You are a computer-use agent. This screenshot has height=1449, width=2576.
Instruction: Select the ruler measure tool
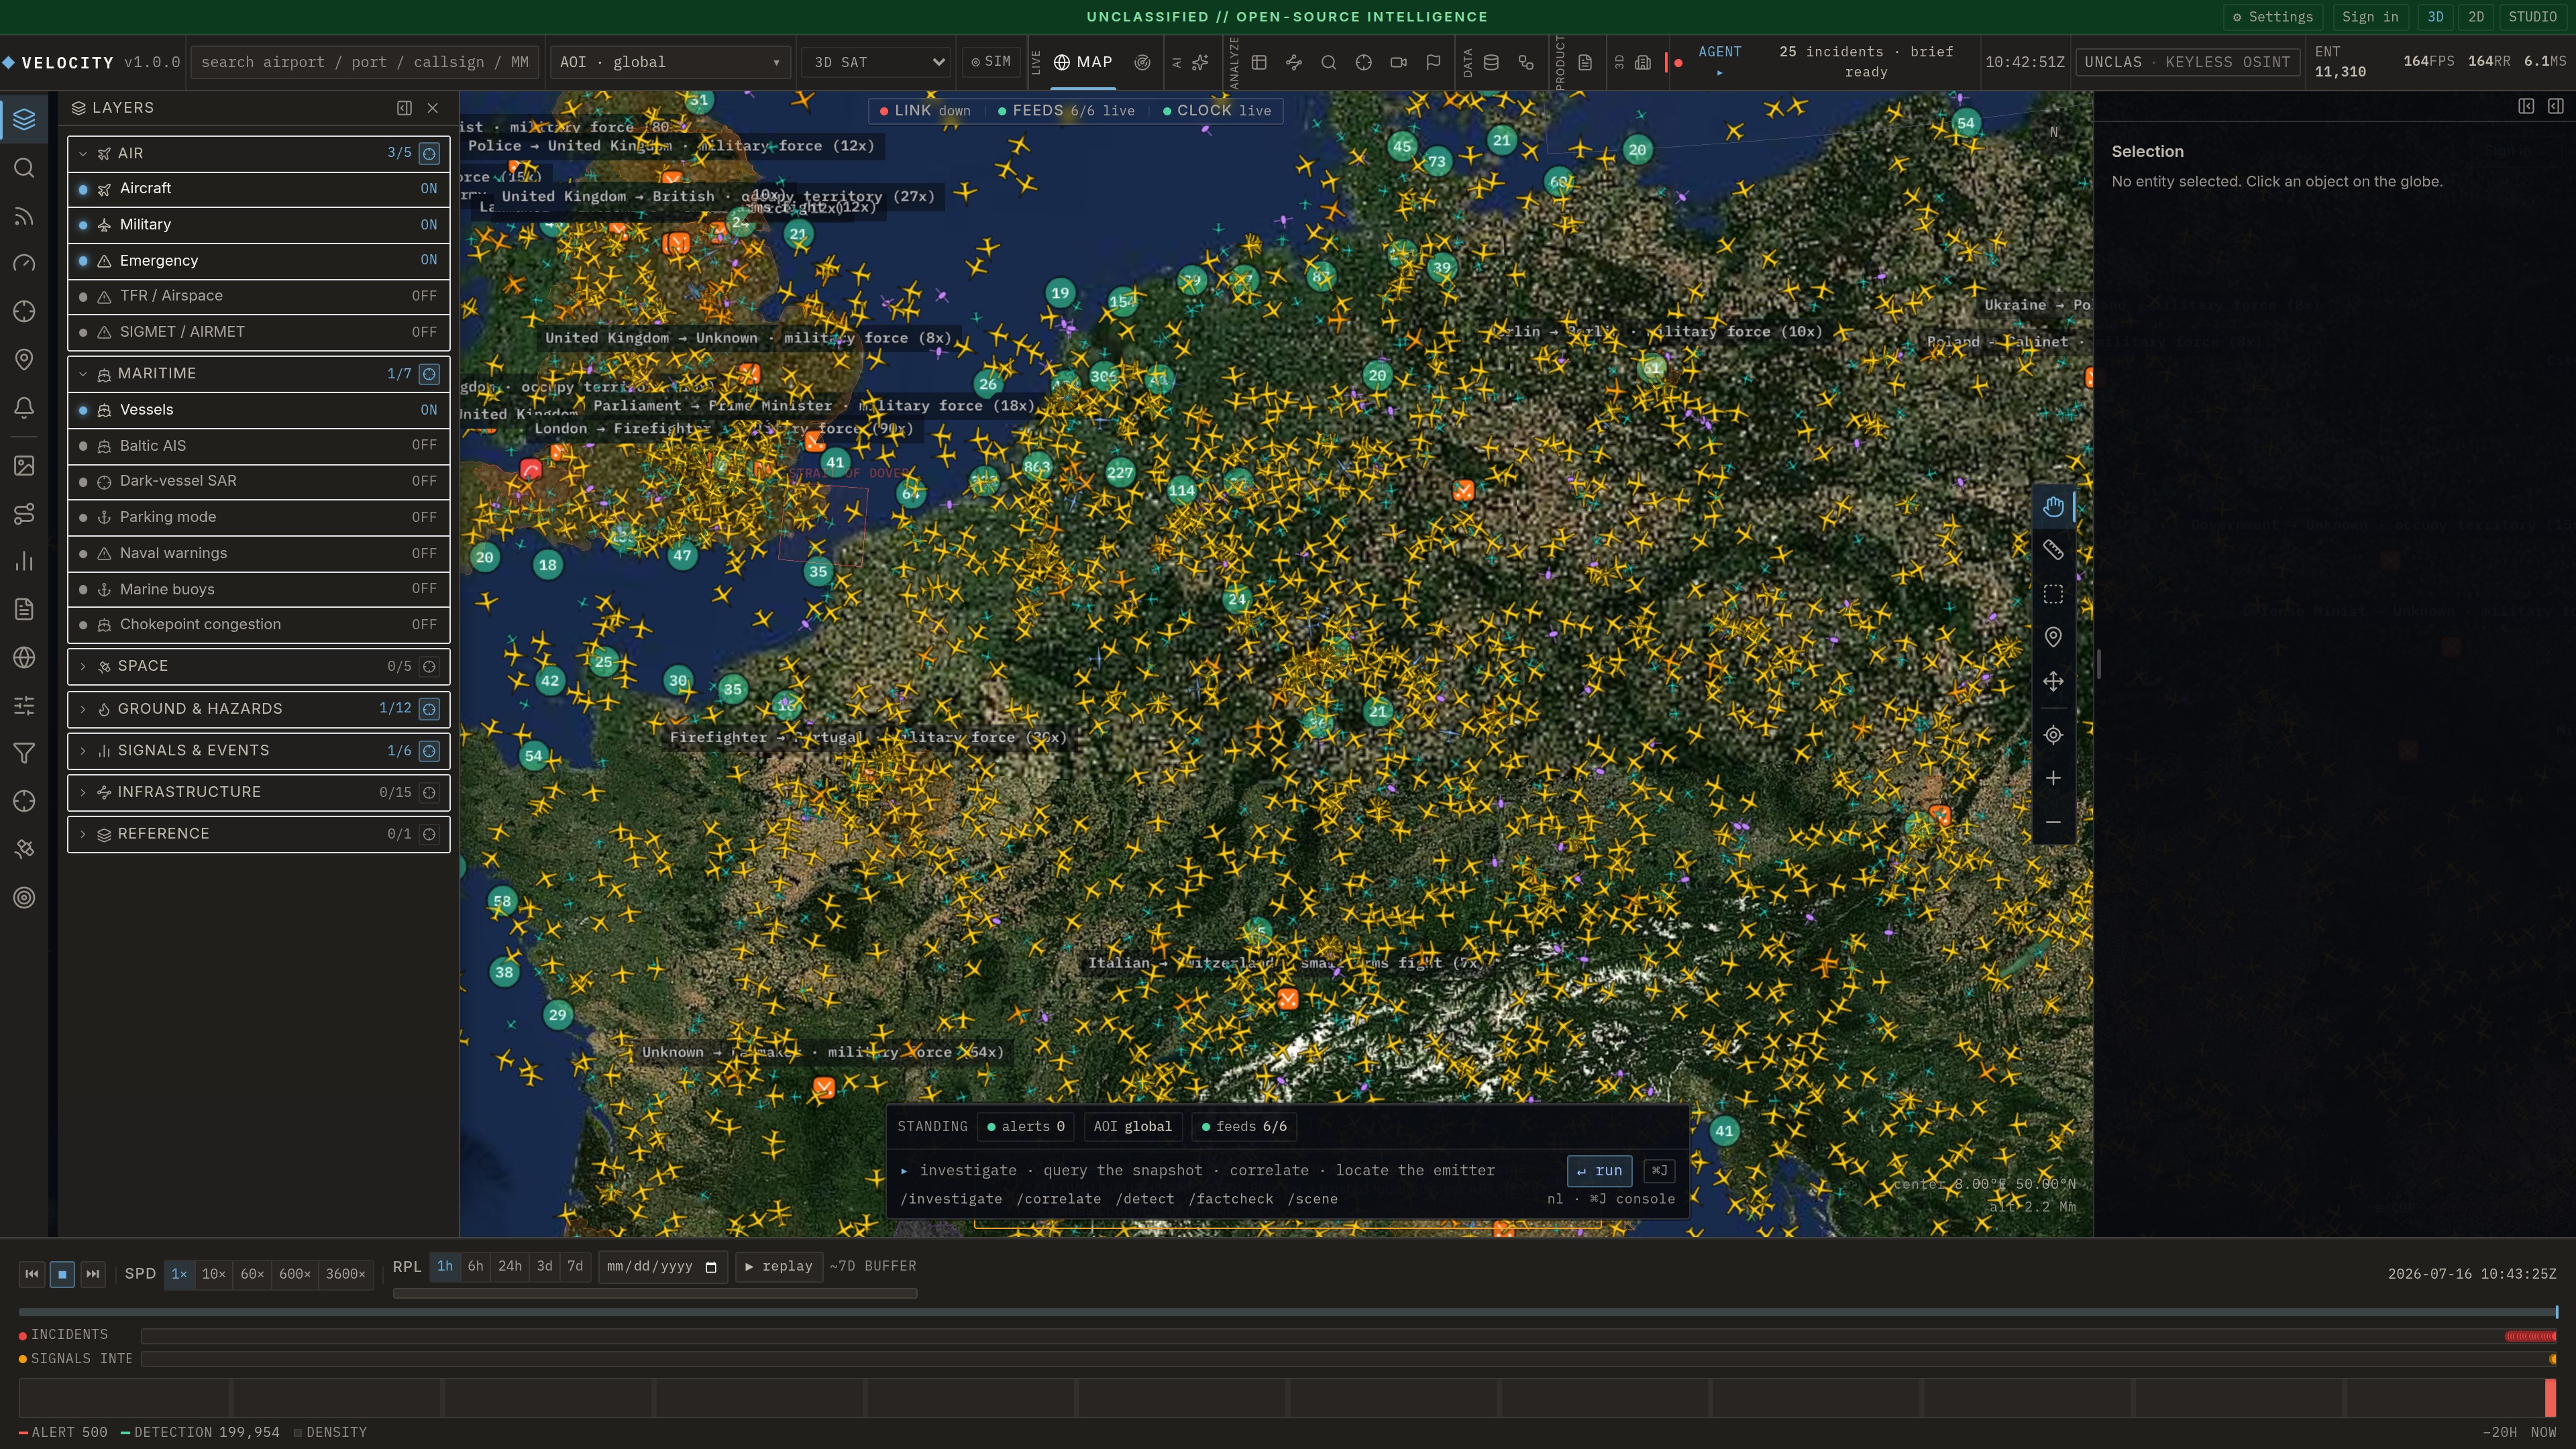(x=2053, y=551)
